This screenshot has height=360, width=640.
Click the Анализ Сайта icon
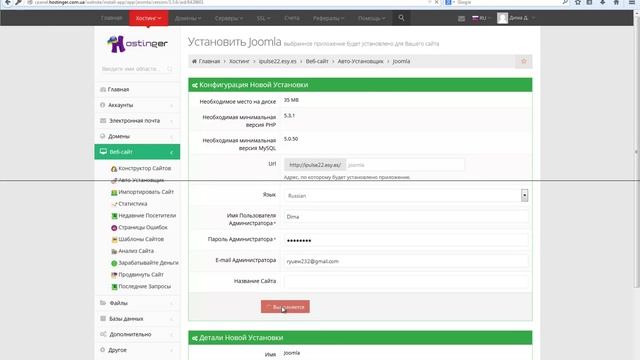(114, 251)
